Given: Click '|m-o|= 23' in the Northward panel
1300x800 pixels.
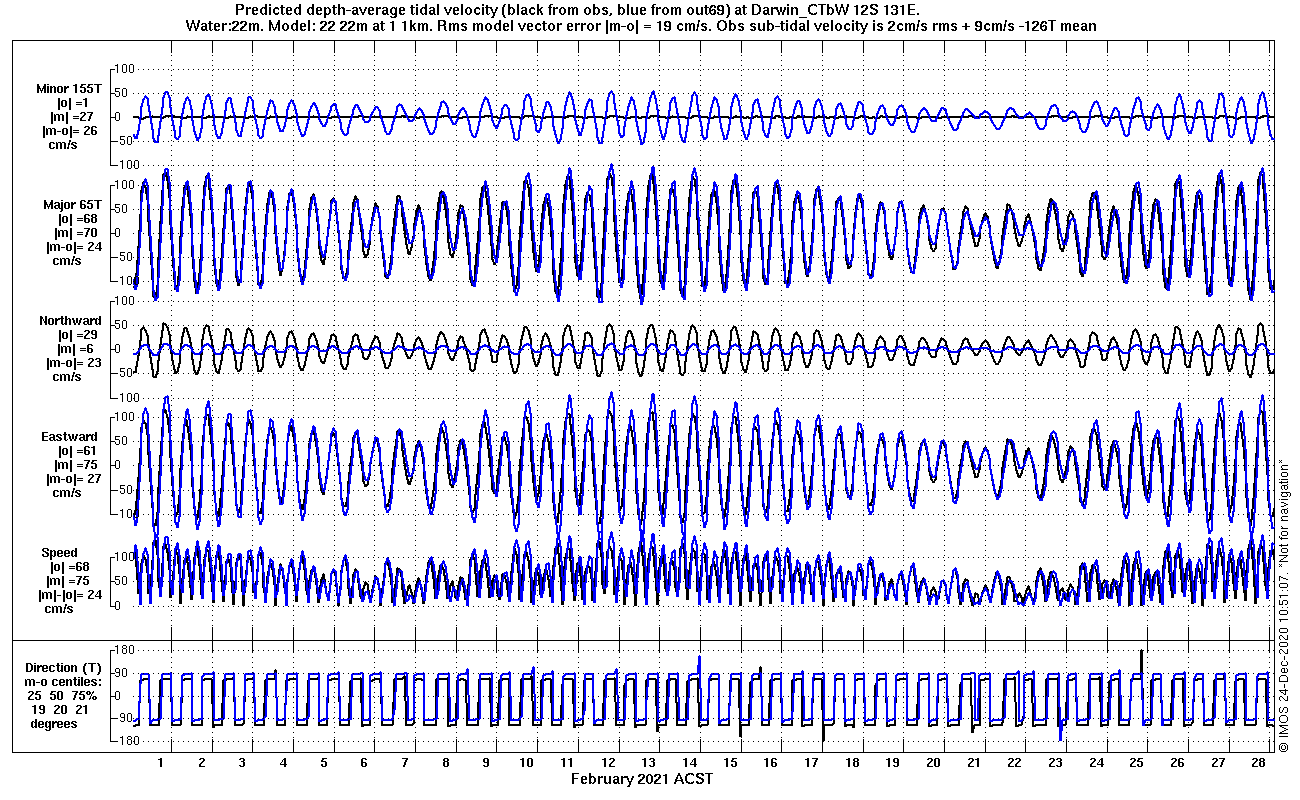Looking at the screenshot, I should tap(73, 363).
